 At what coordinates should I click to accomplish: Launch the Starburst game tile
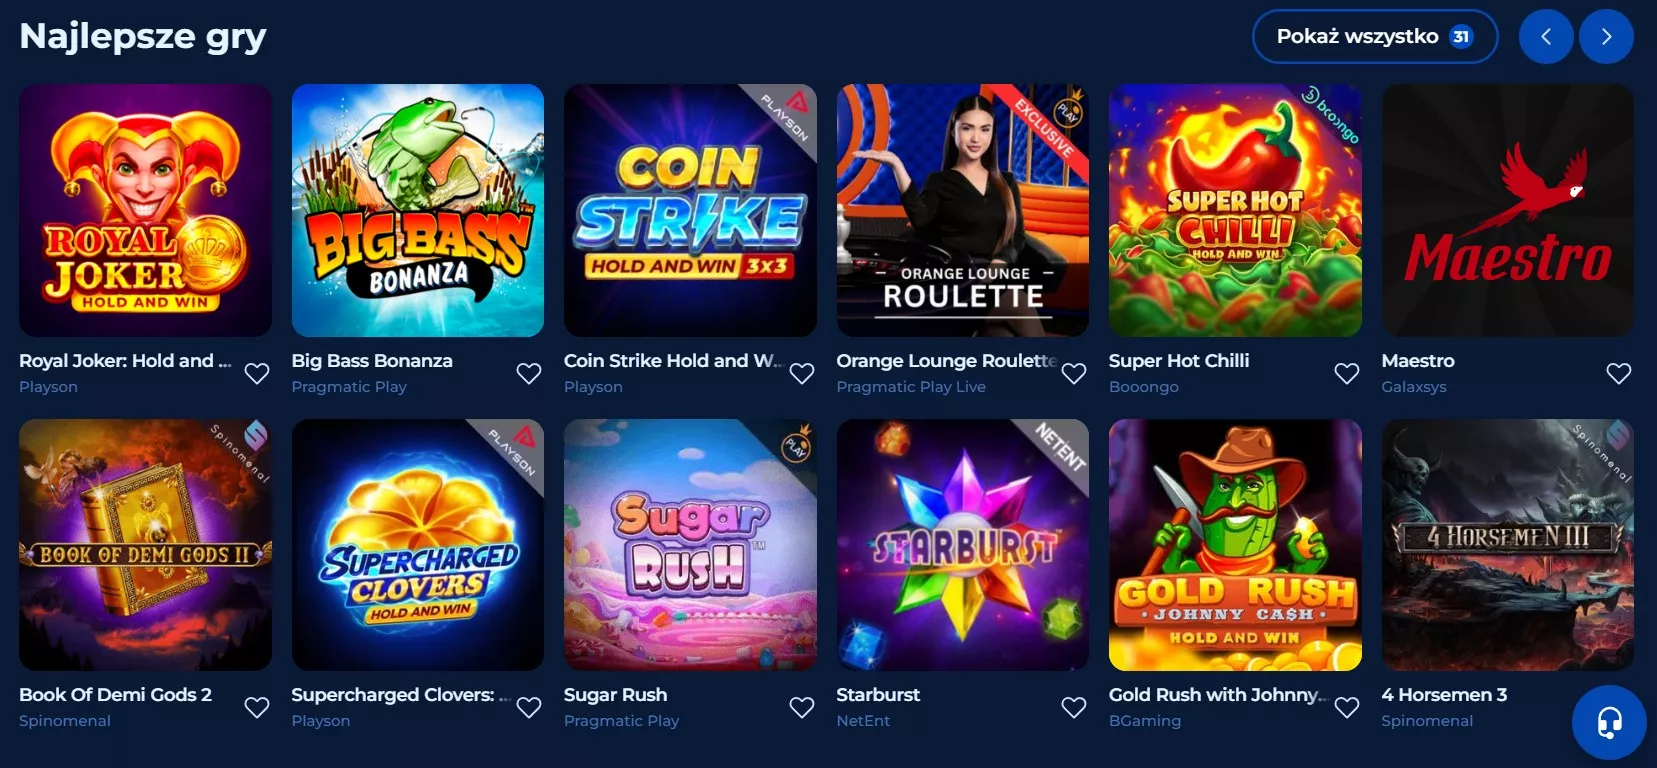point(963,545)
